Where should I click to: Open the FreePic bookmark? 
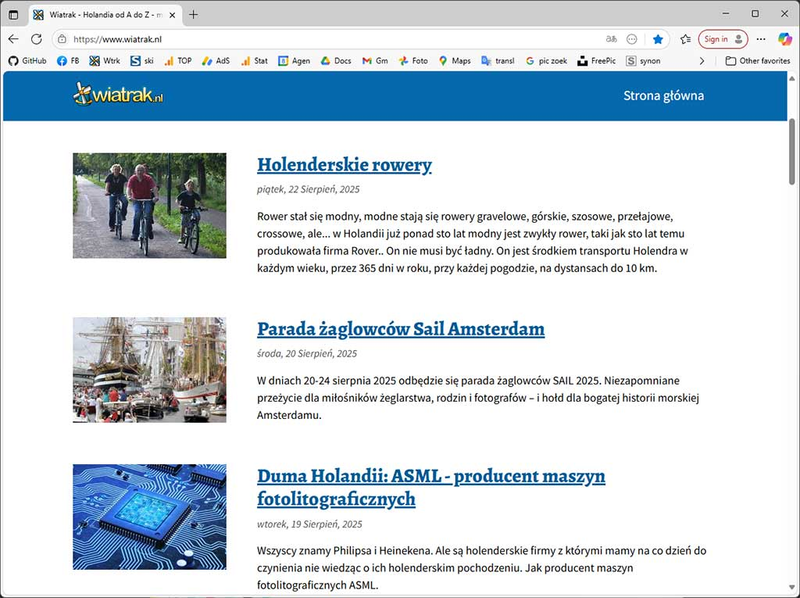(596, 61)
